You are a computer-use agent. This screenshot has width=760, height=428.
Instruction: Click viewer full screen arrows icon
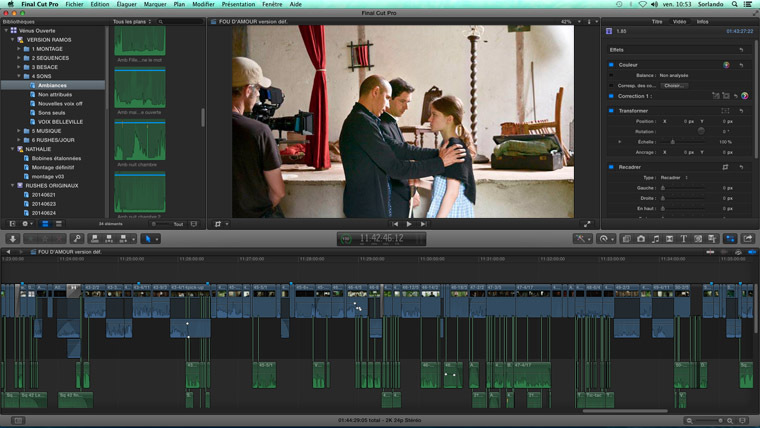587,224
